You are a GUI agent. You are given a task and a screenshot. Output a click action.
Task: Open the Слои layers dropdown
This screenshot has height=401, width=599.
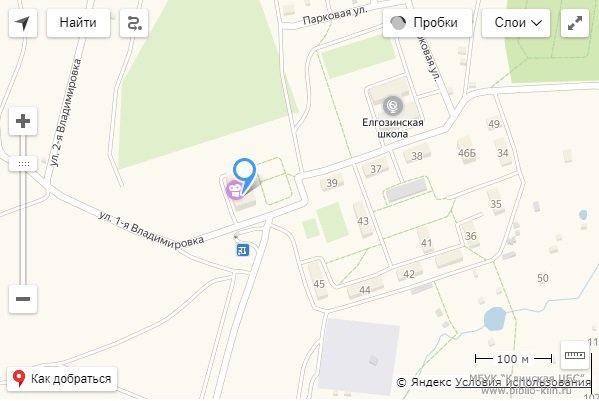(516, 23)
